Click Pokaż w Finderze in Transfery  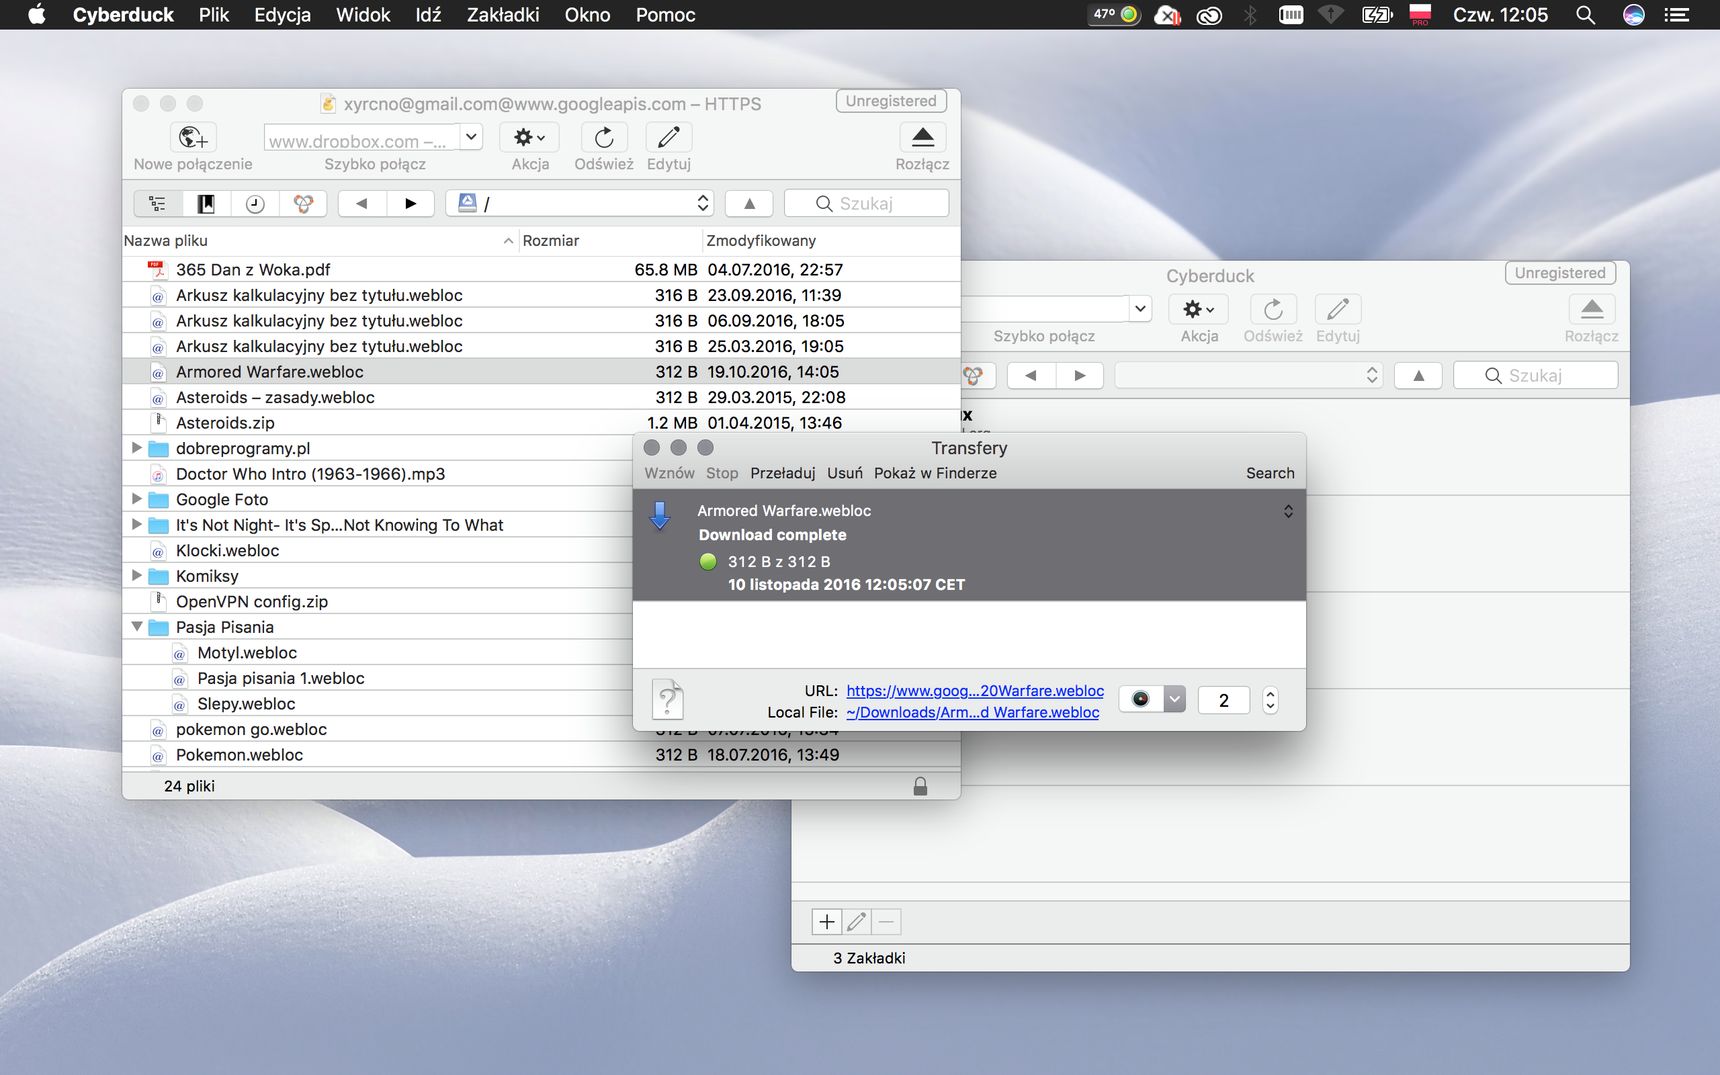pyautogui.click(x=935, y=473)
